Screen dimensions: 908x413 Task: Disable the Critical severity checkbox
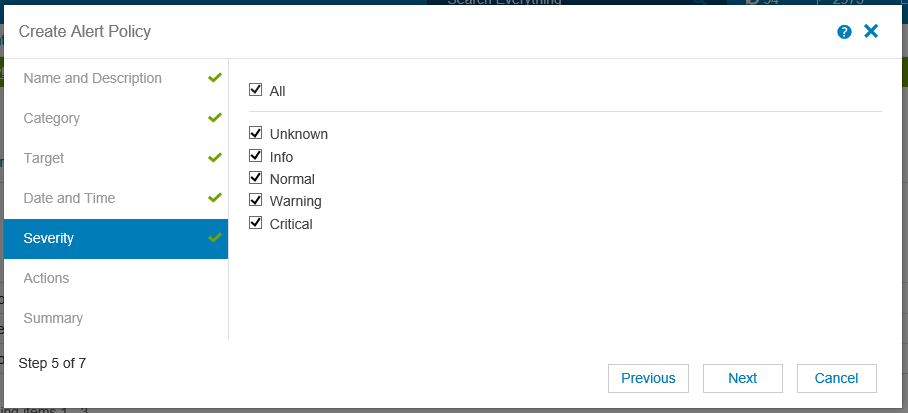255,222
